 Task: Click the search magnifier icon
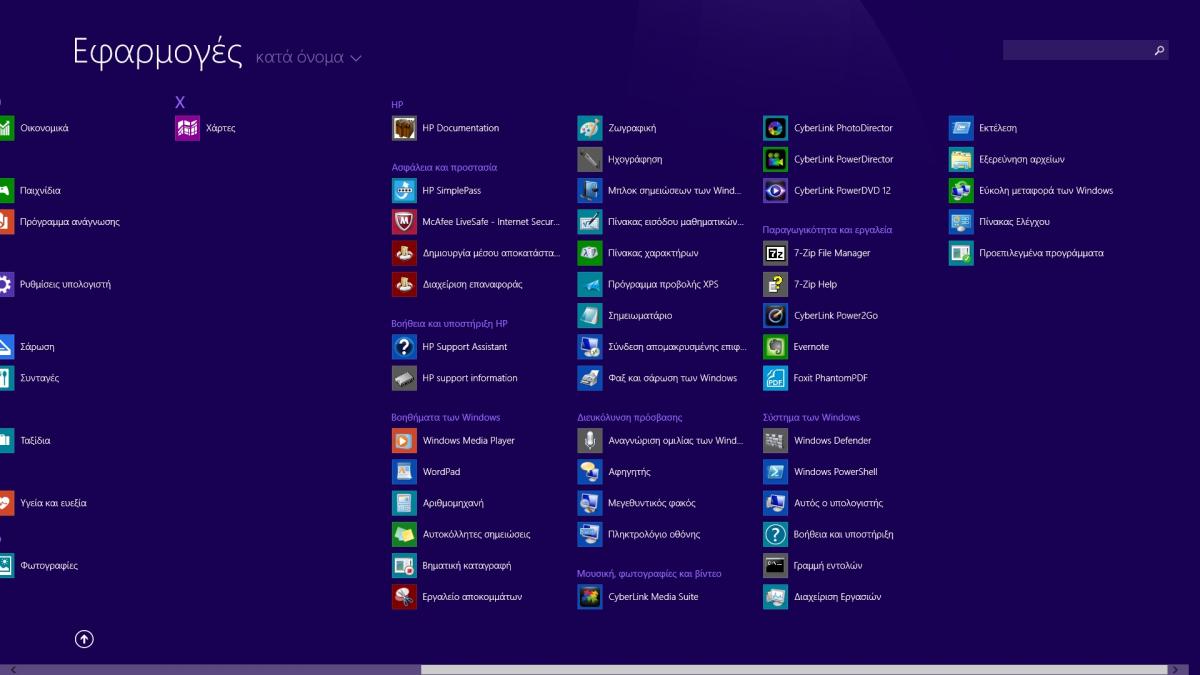tap(1159, 50)
